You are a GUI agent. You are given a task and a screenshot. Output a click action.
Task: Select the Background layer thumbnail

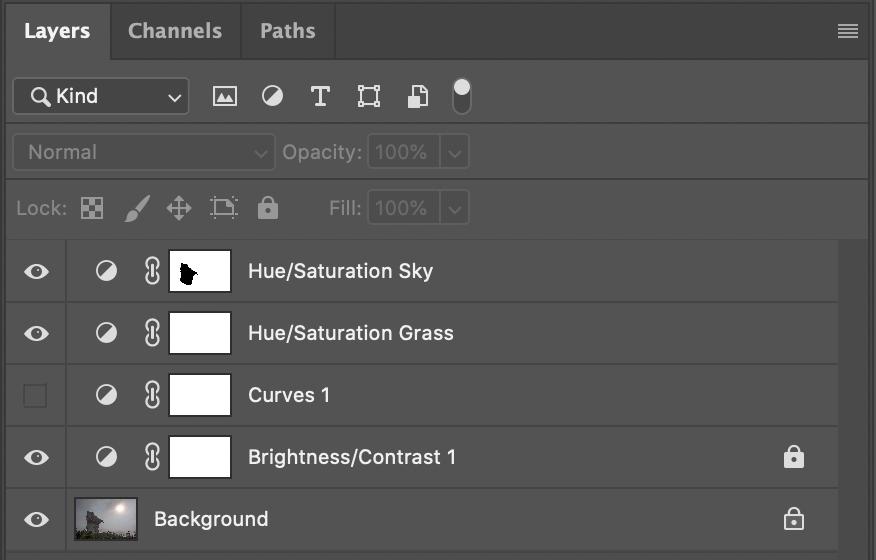click(106, 519)
